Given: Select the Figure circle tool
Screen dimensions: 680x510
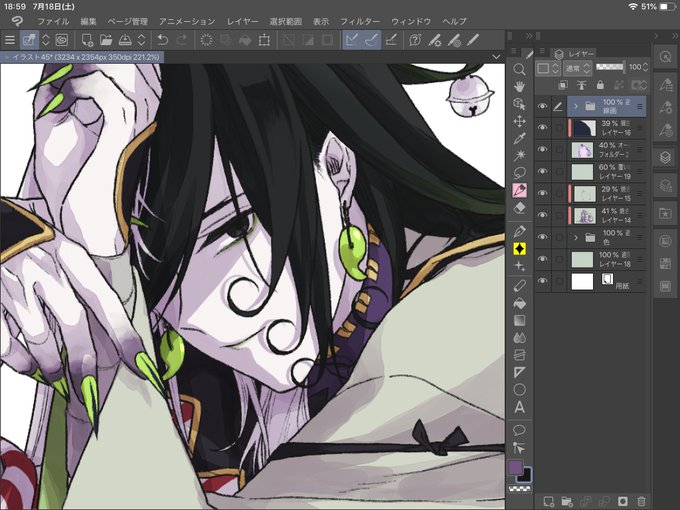Looking at the screenshot, I should click(519, 389).
